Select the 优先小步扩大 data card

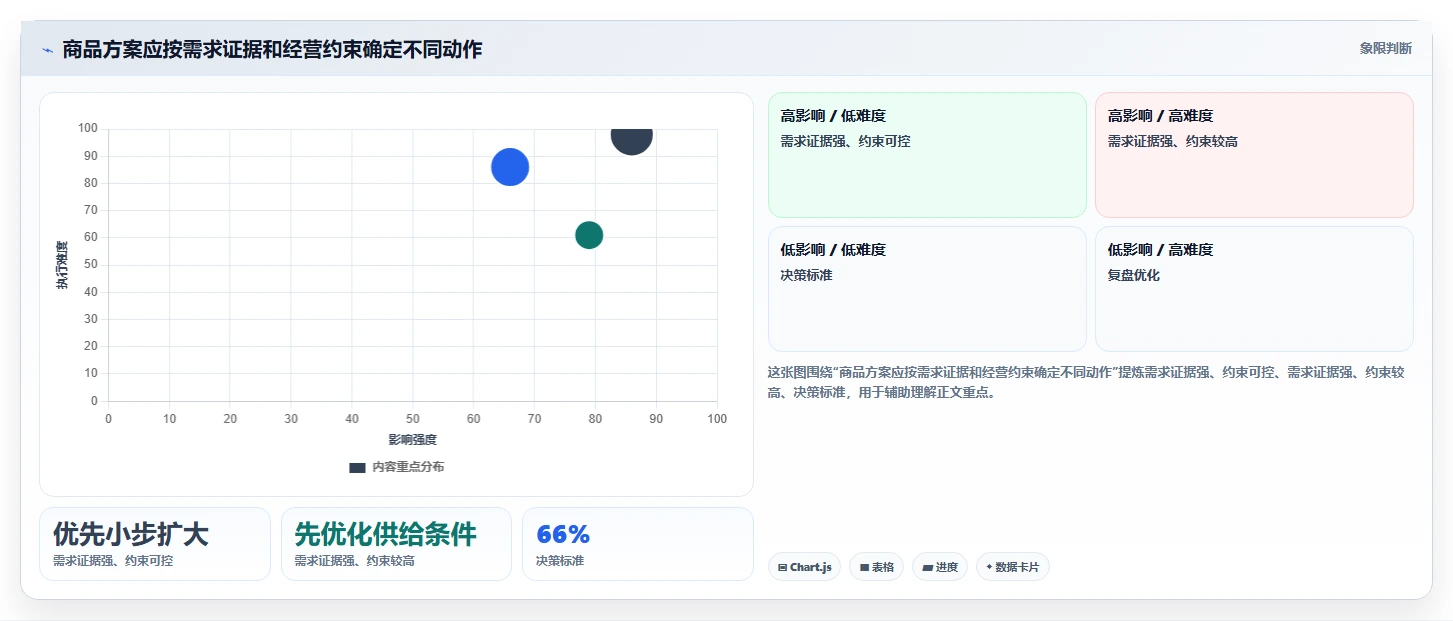click(x=155, y=544)
